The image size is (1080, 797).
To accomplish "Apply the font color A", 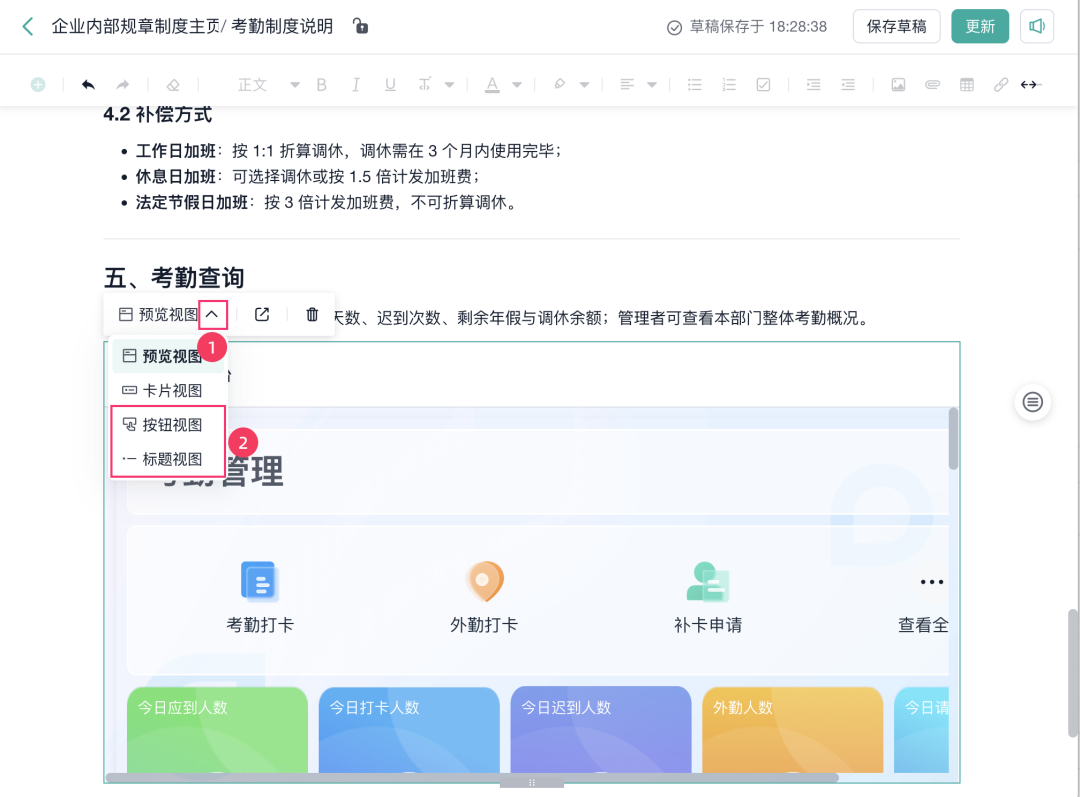I will [x=492, y=85].
